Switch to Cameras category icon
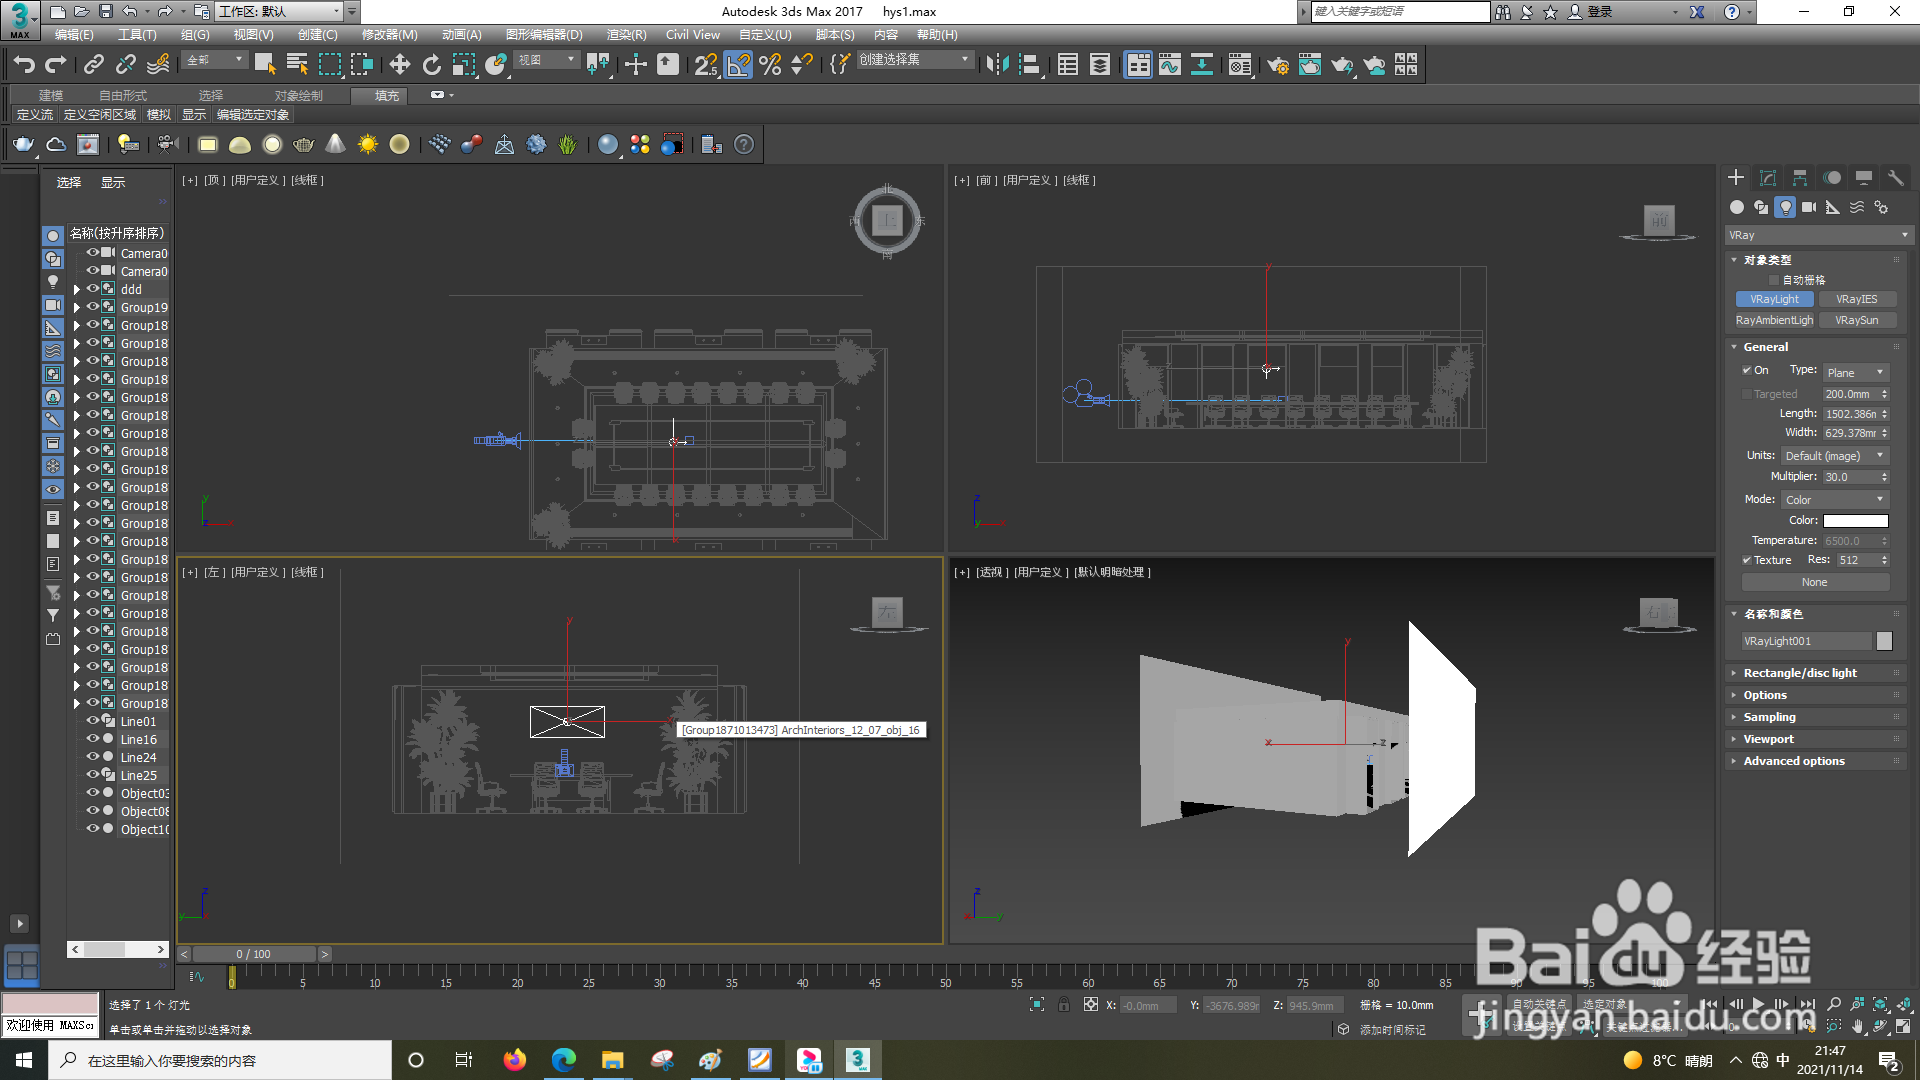 pos(1809,207)
